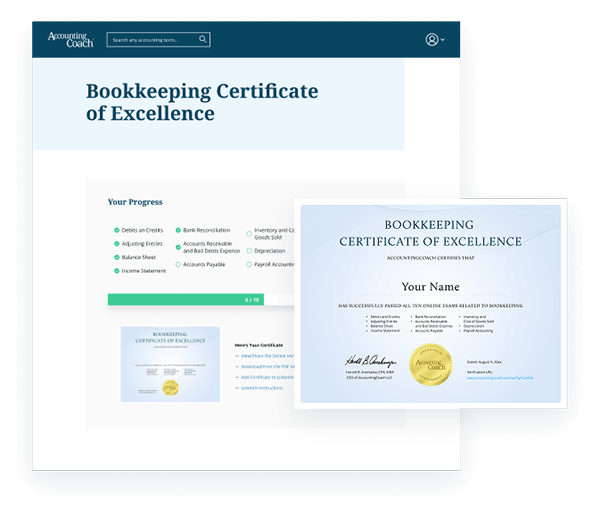Click the empty Depreciation circle
600x514 pixels.
(249, 251)
